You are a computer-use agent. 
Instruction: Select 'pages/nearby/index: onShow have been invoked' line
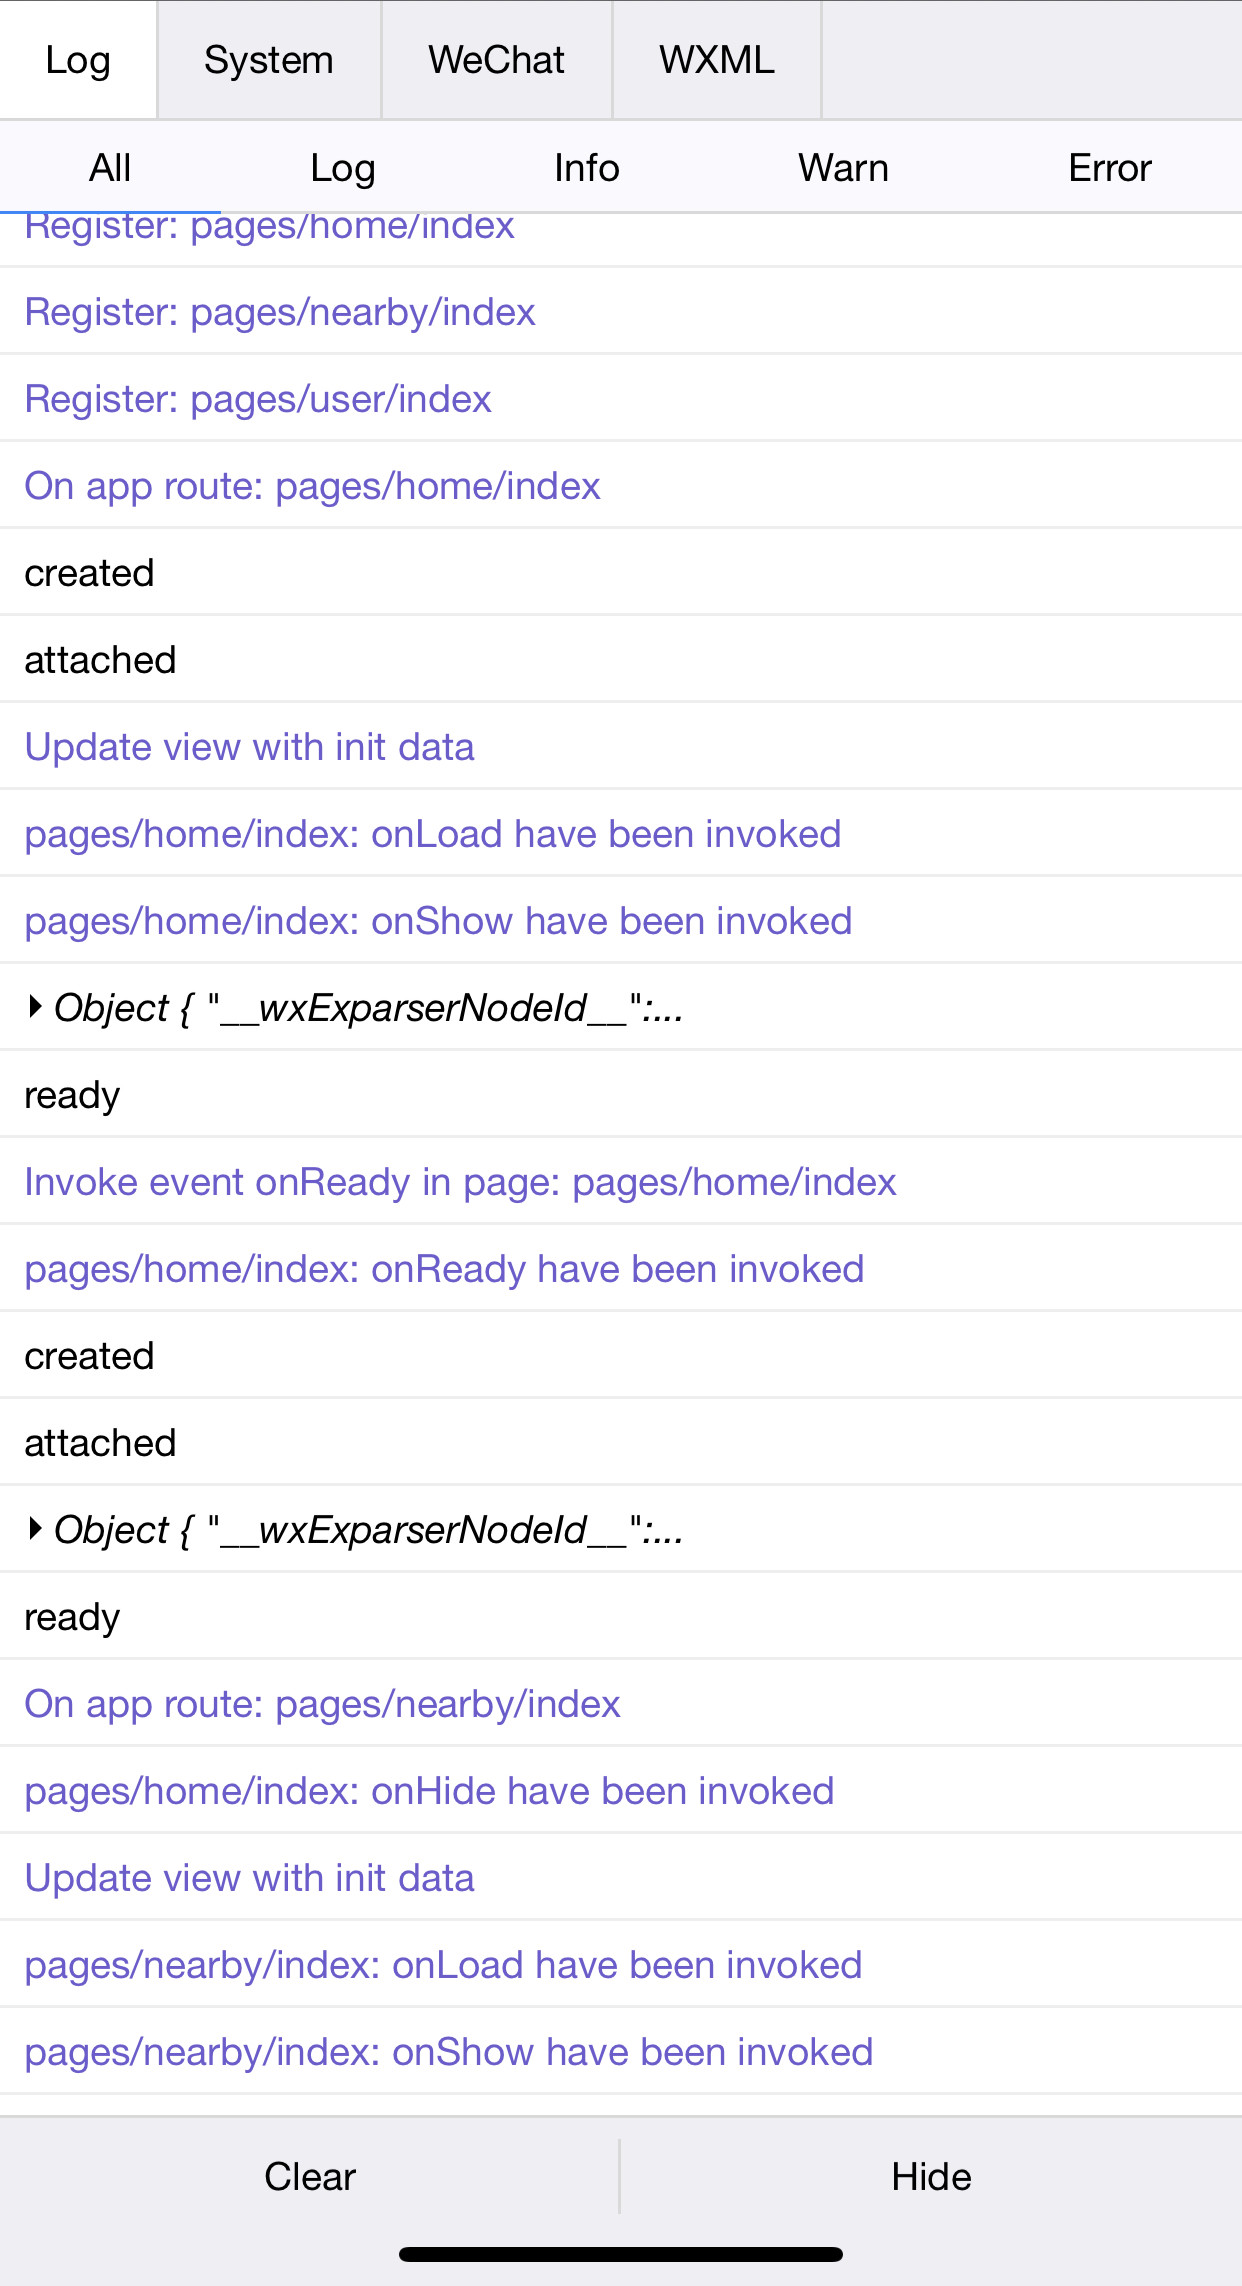(621, 2051)
